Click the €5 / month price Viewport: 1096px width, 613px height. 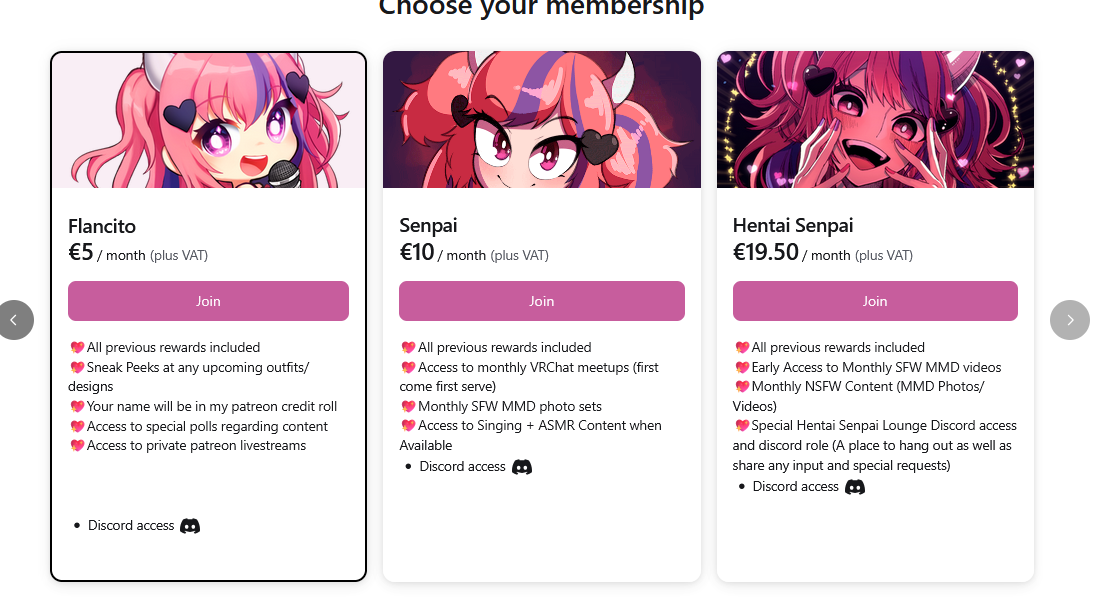coord(107,253)
